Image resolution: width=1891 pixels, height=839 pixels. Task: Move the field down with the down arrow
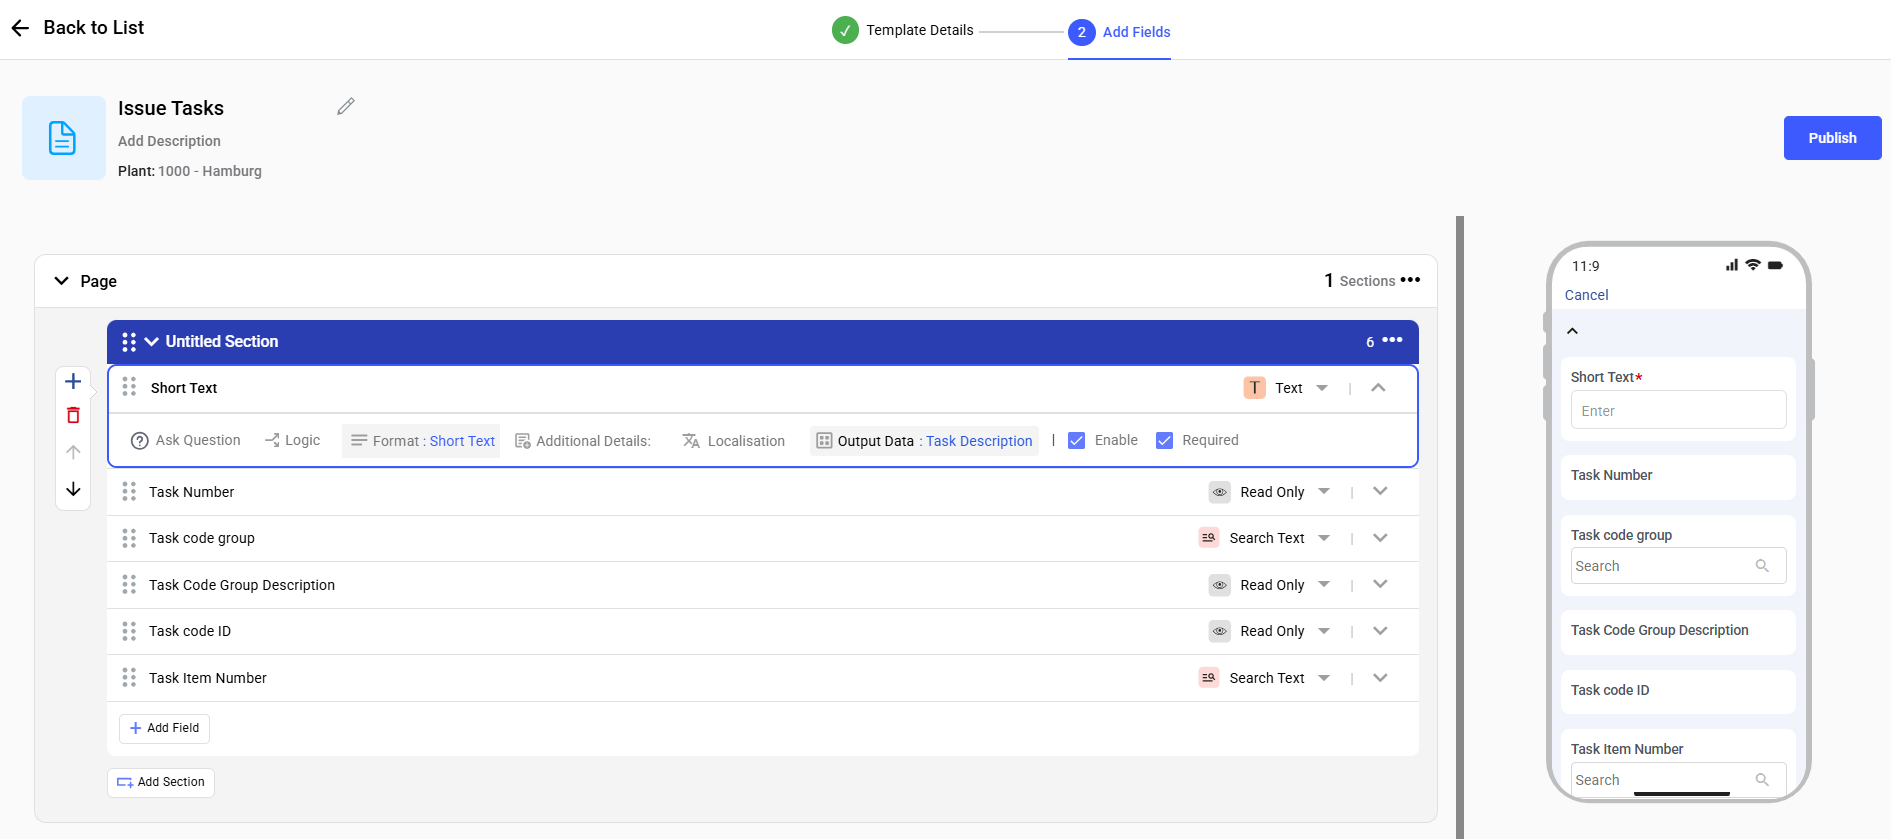tap(73, 489)
